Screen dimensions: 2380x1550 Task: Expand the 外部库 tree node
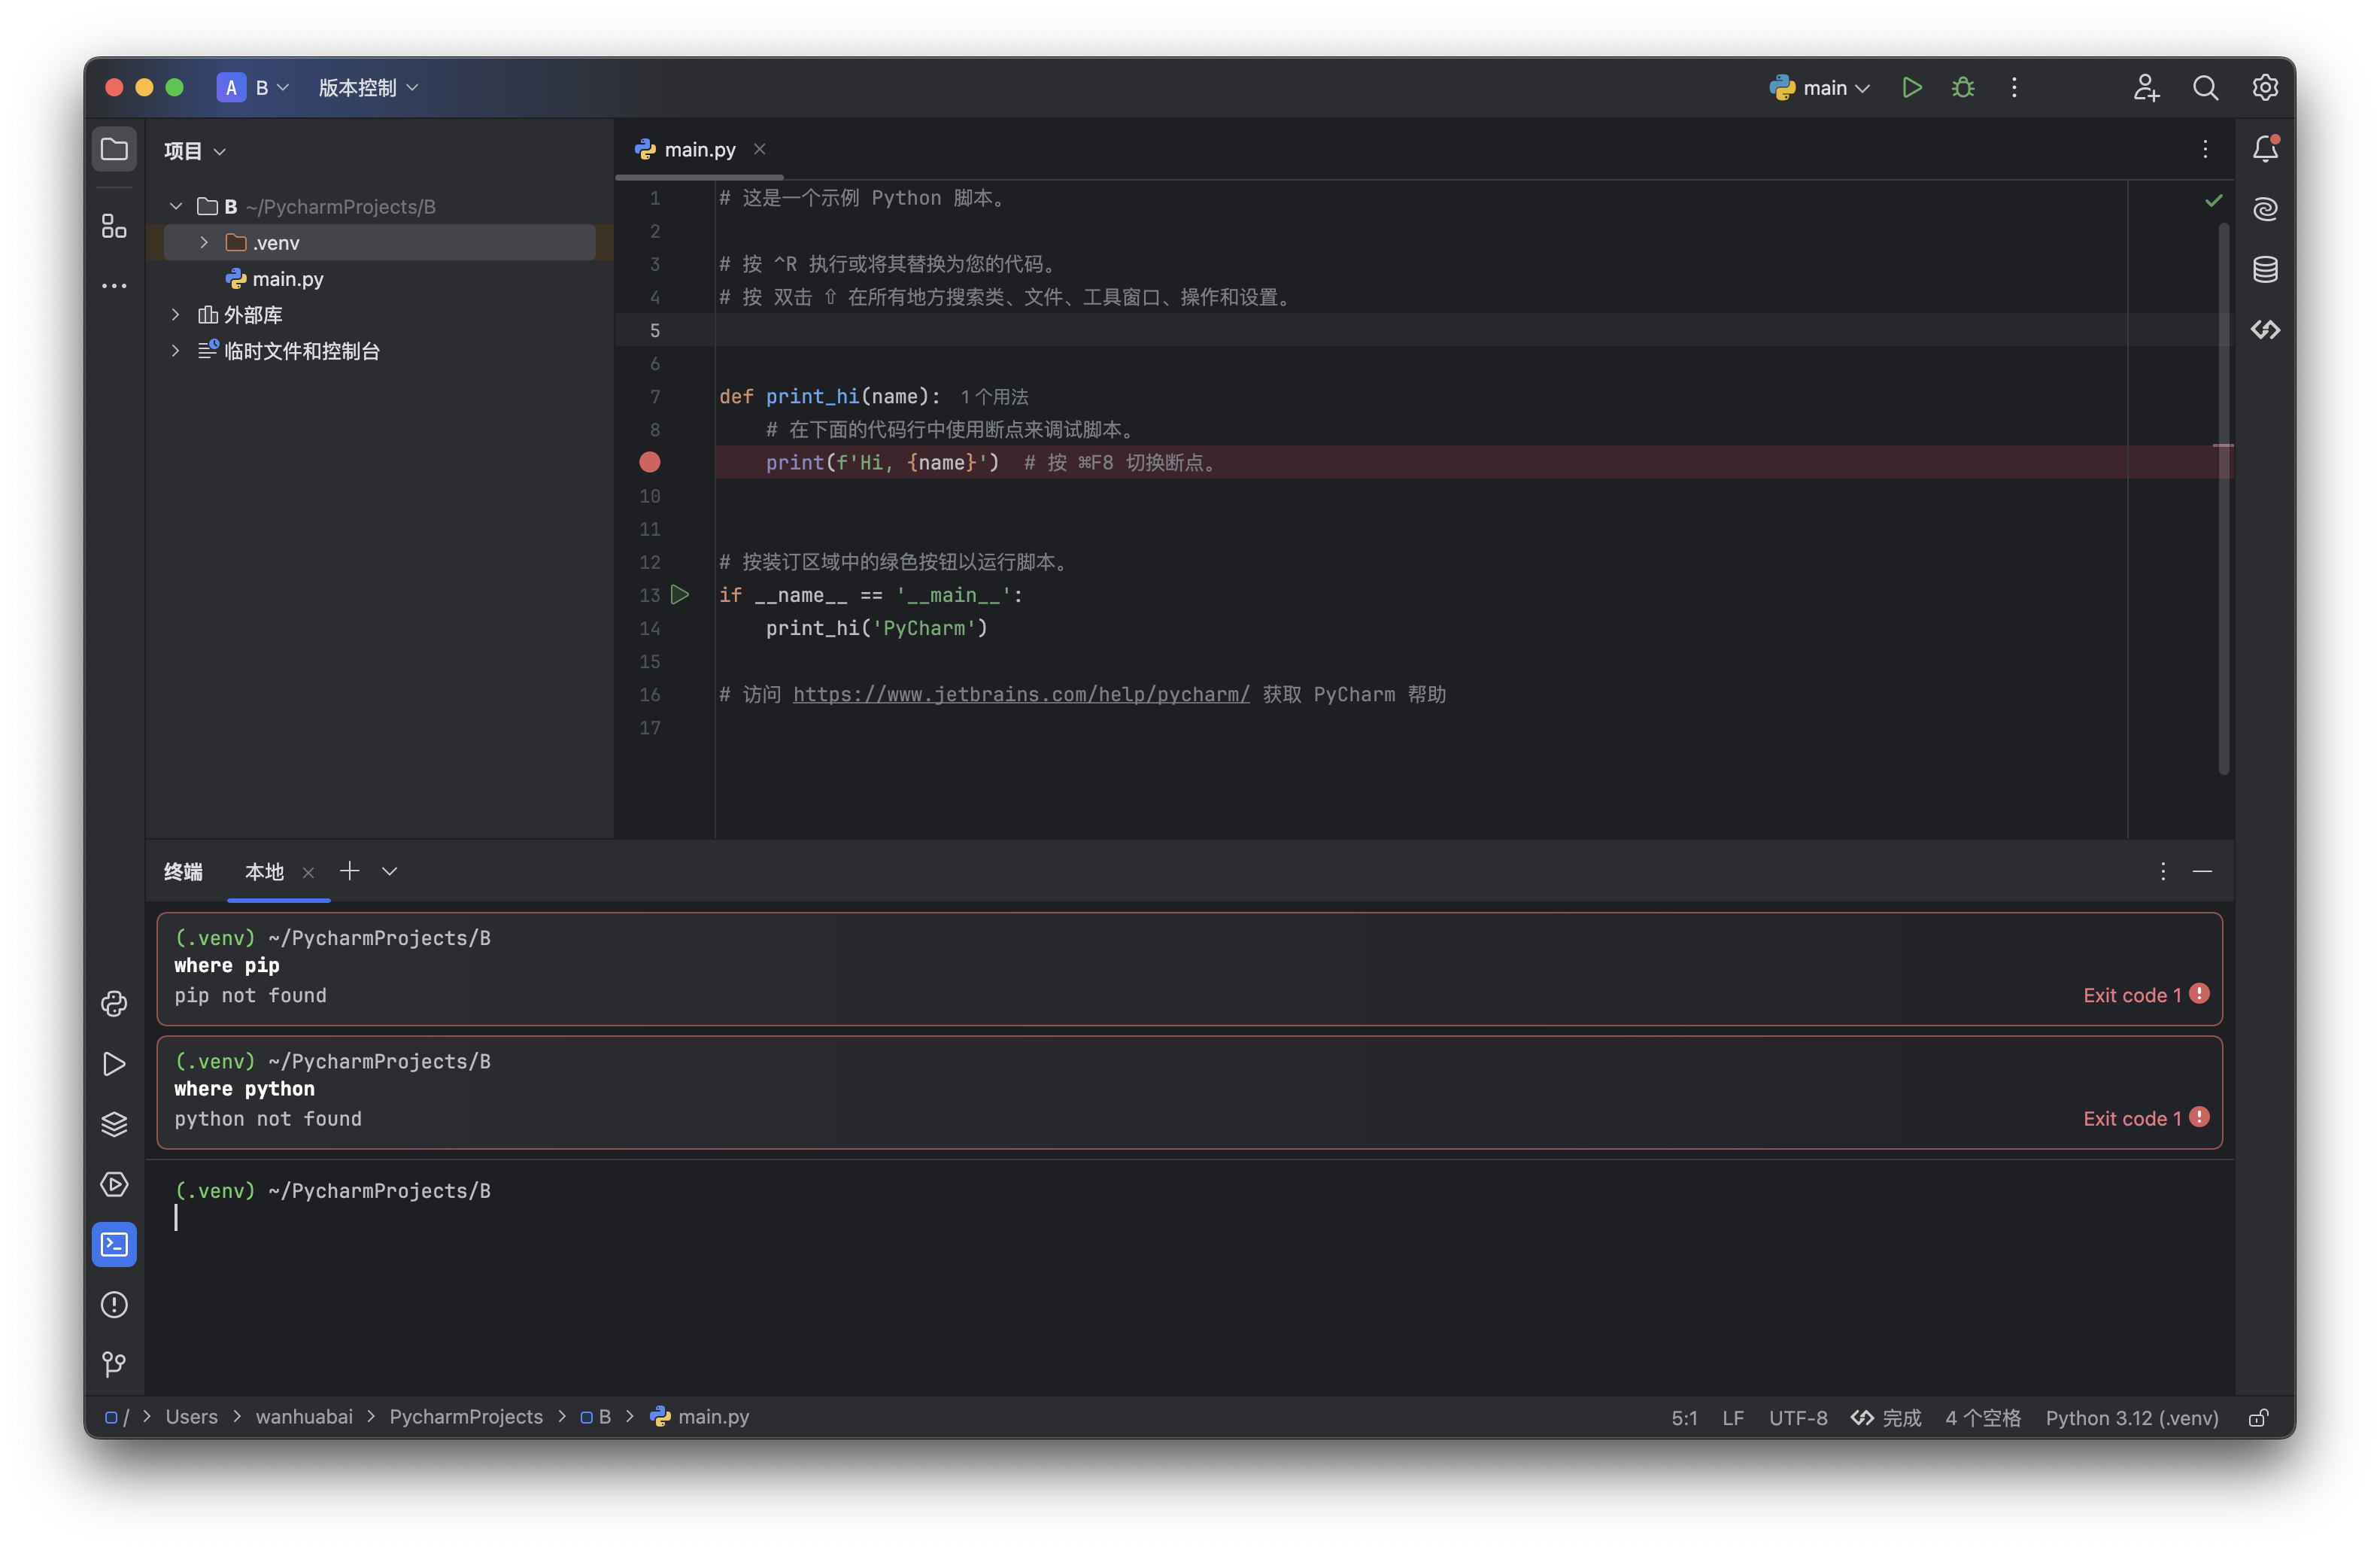pos(176,315)
